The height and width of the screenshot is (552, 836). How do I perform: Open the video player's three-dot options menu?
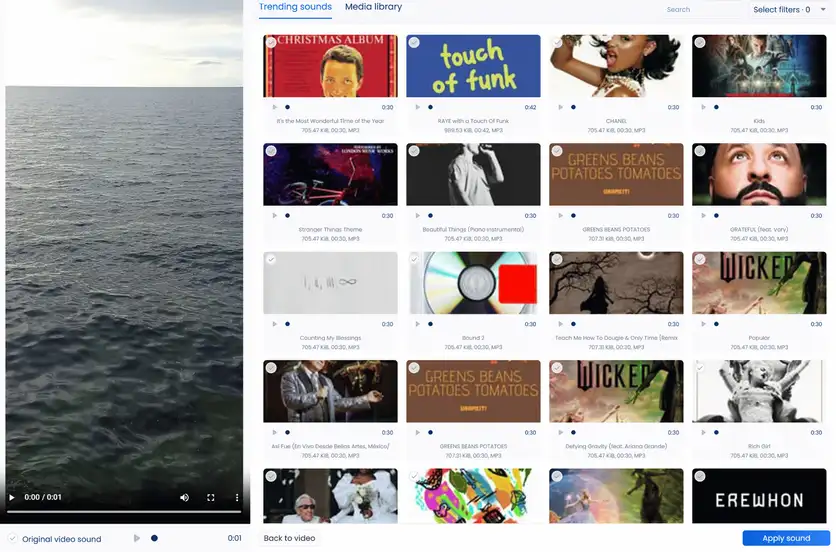[237, 497]
